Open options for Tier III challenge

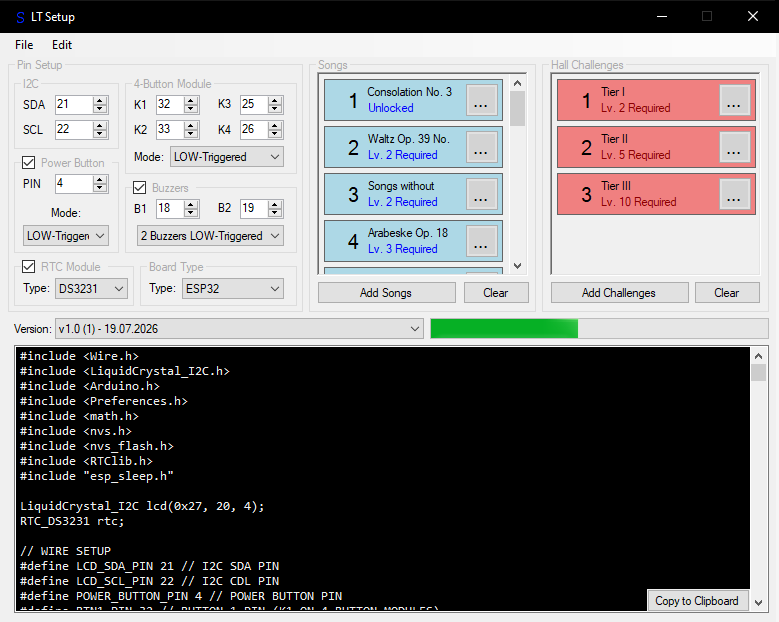click(734, 194)
